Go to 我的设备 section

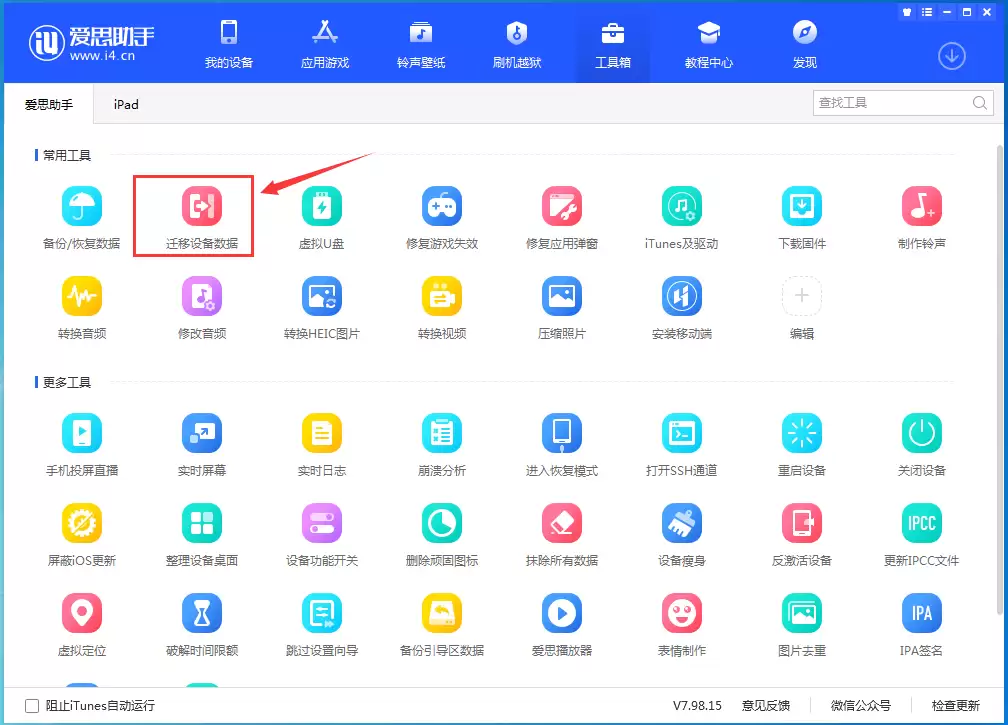tap(229, 43)
